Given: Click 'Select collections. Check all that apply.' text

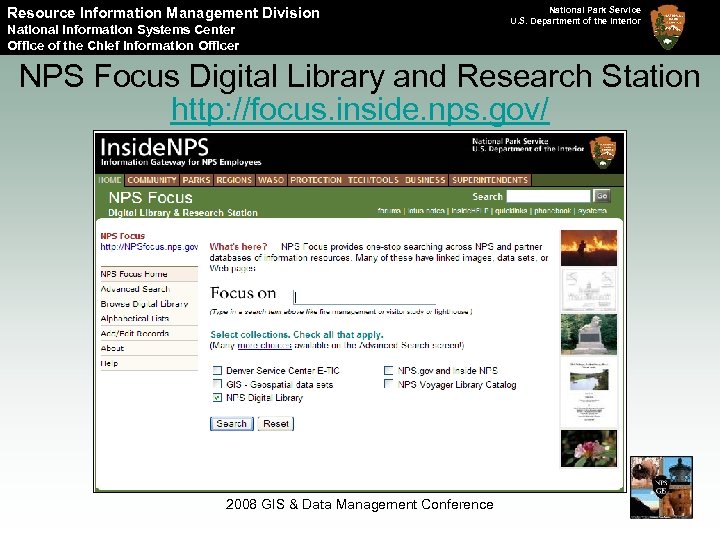Looking at the screenshot, I should [x=297, y=335].
